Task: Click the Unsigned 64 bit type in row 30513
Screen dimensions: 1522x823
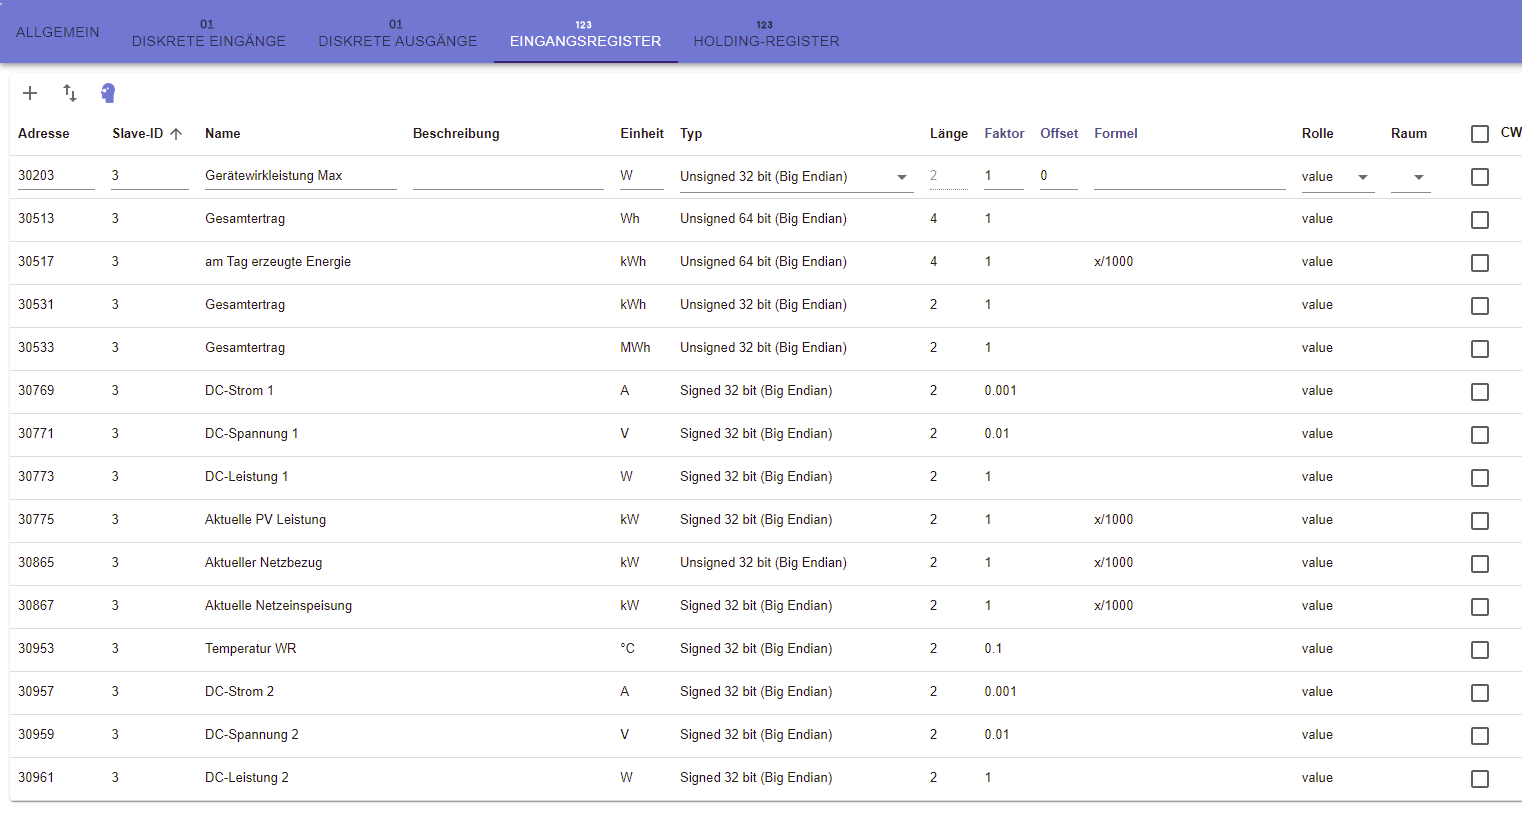Action: click(x=763, y=219)
